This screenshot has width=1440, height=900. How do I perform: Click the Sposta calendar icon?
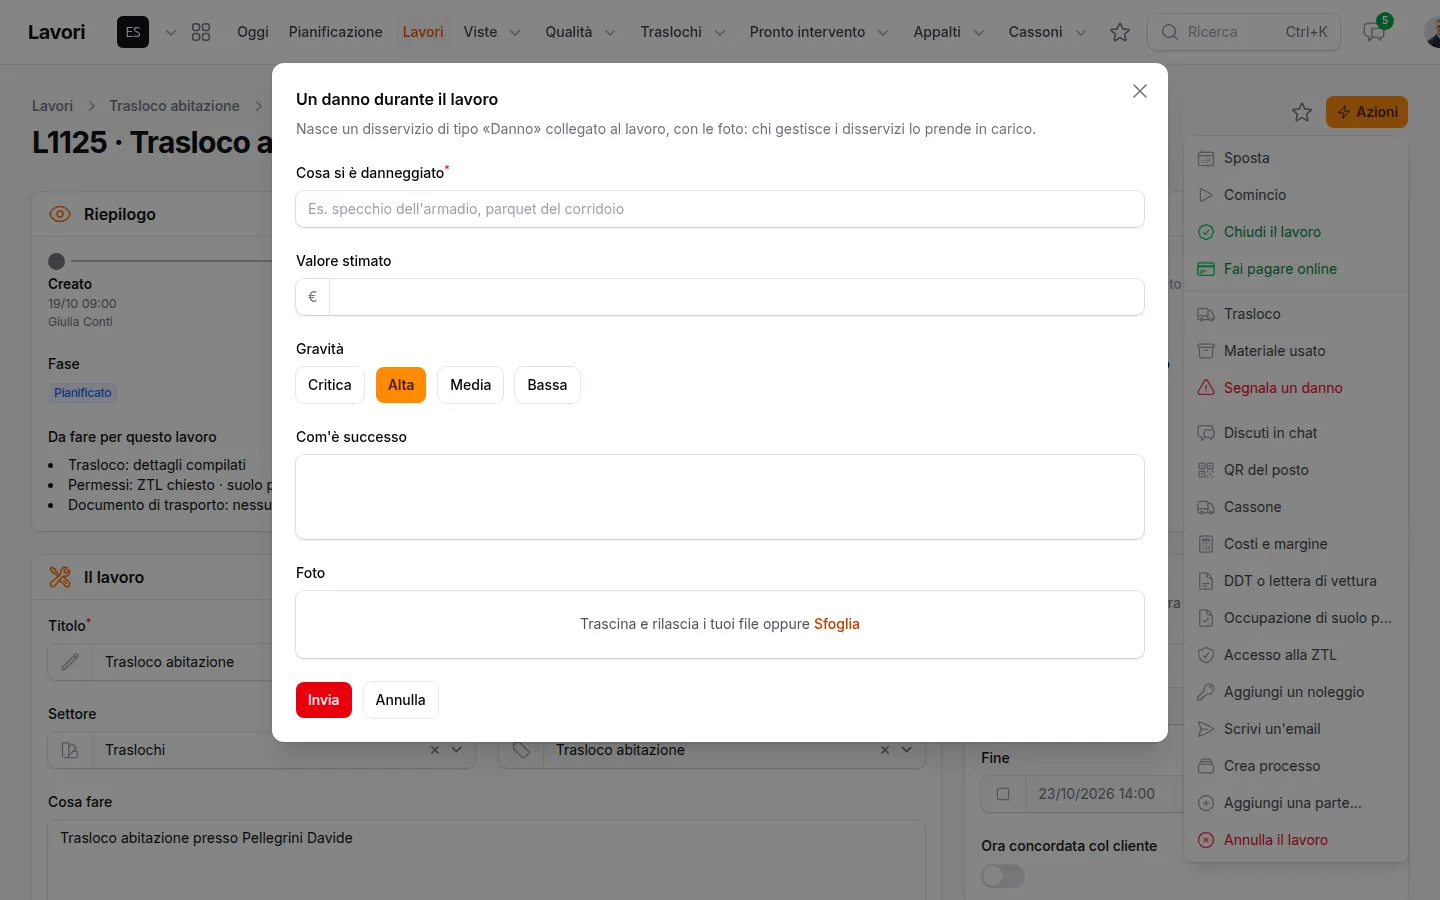(x=1206, y=158)
